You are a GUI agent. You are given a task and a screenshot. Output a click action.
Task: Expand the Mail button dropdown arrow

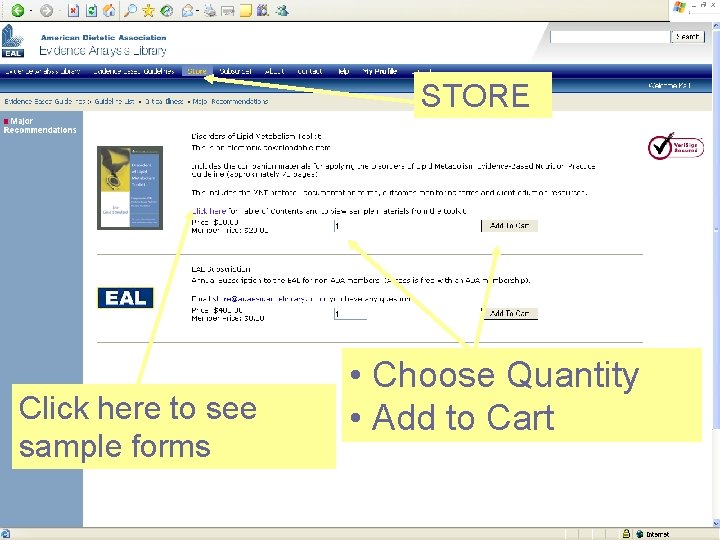tap(197, 11)
